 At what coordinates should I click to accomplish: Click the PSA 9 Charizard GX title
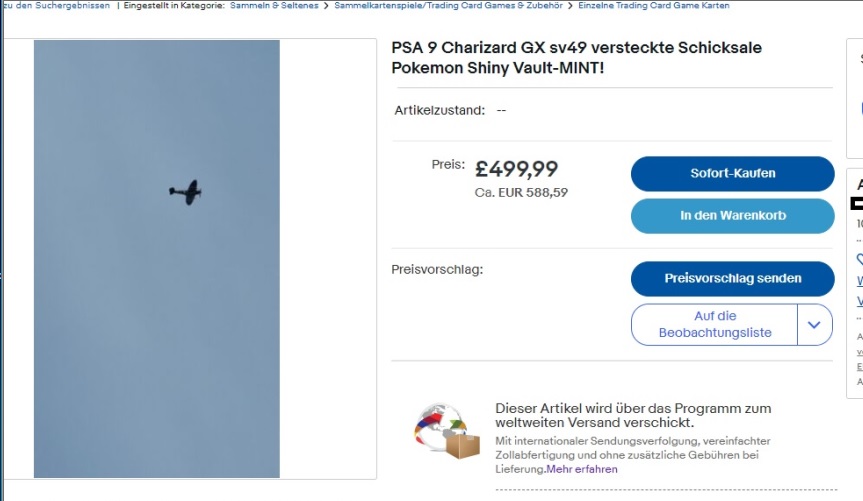coord(575,57)
